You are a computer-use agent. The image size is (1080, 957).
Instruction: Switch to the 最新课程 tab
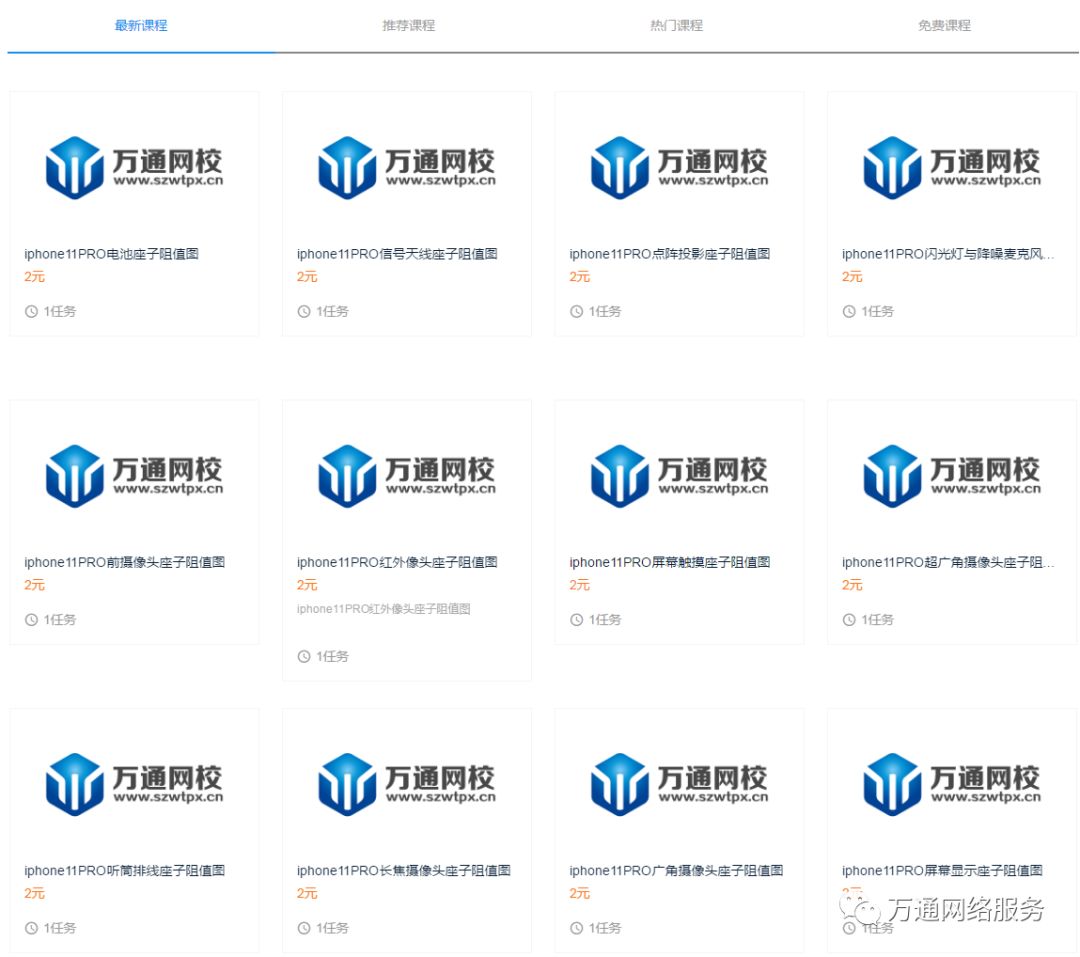click(x=141, y=25)
